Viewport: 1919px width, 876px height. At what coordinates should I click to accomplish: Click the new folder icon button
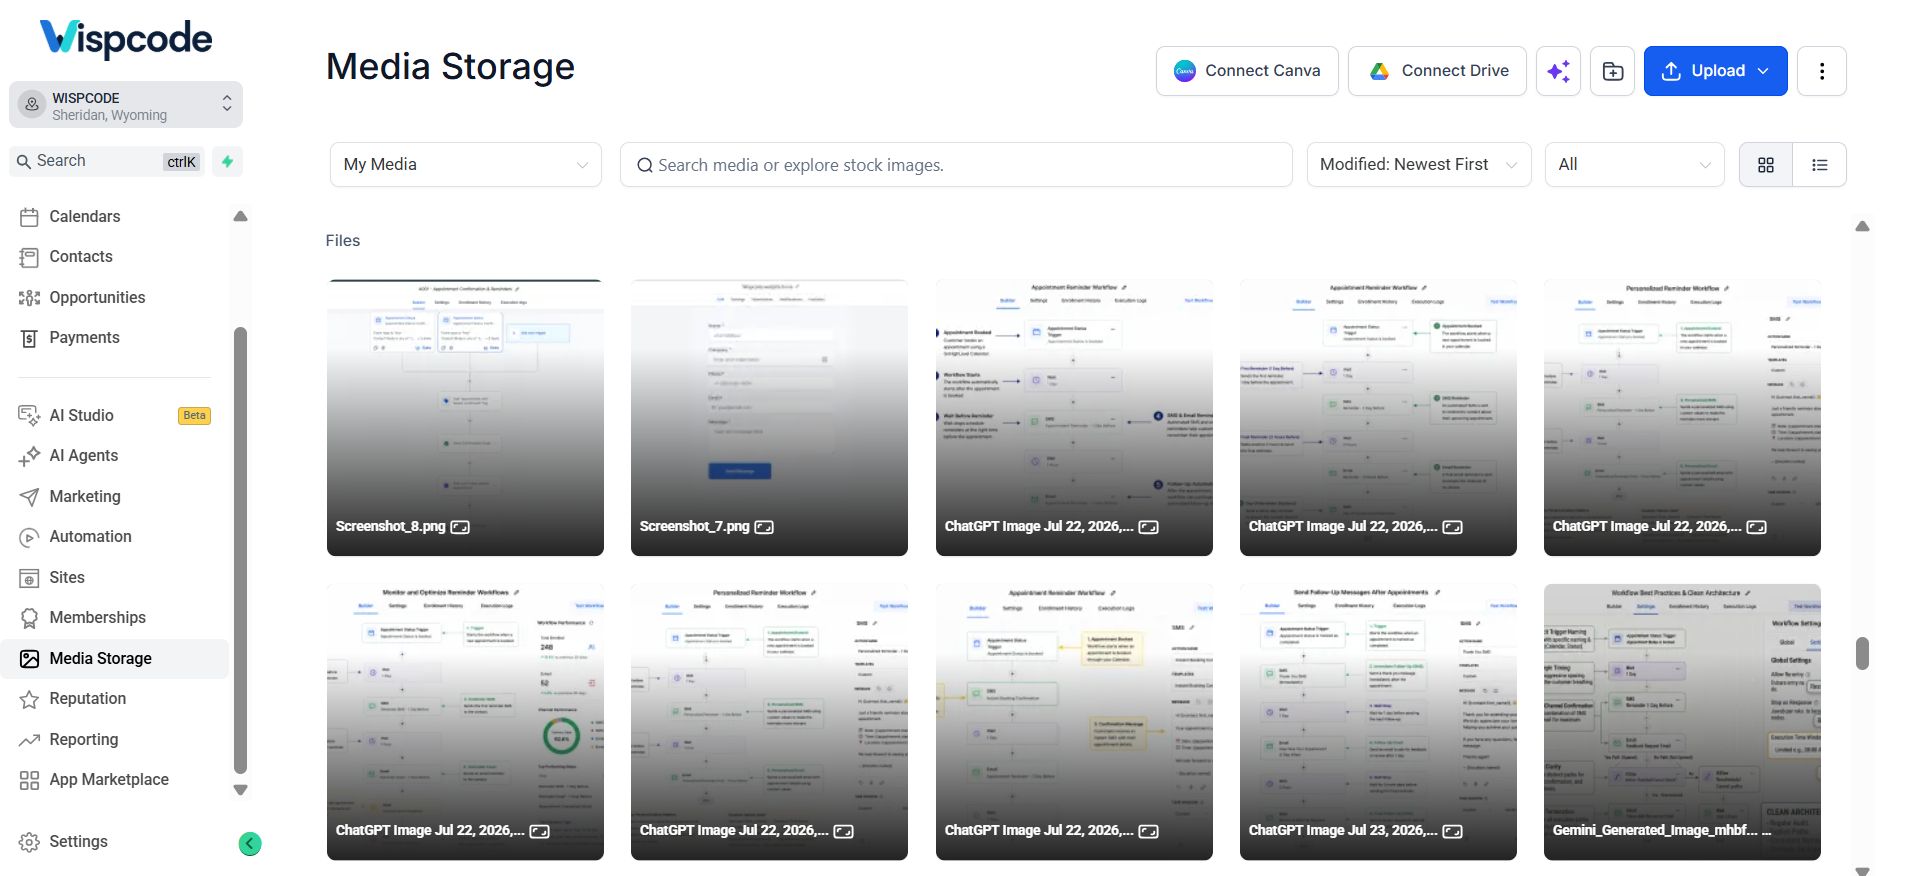click(1612, 71)
